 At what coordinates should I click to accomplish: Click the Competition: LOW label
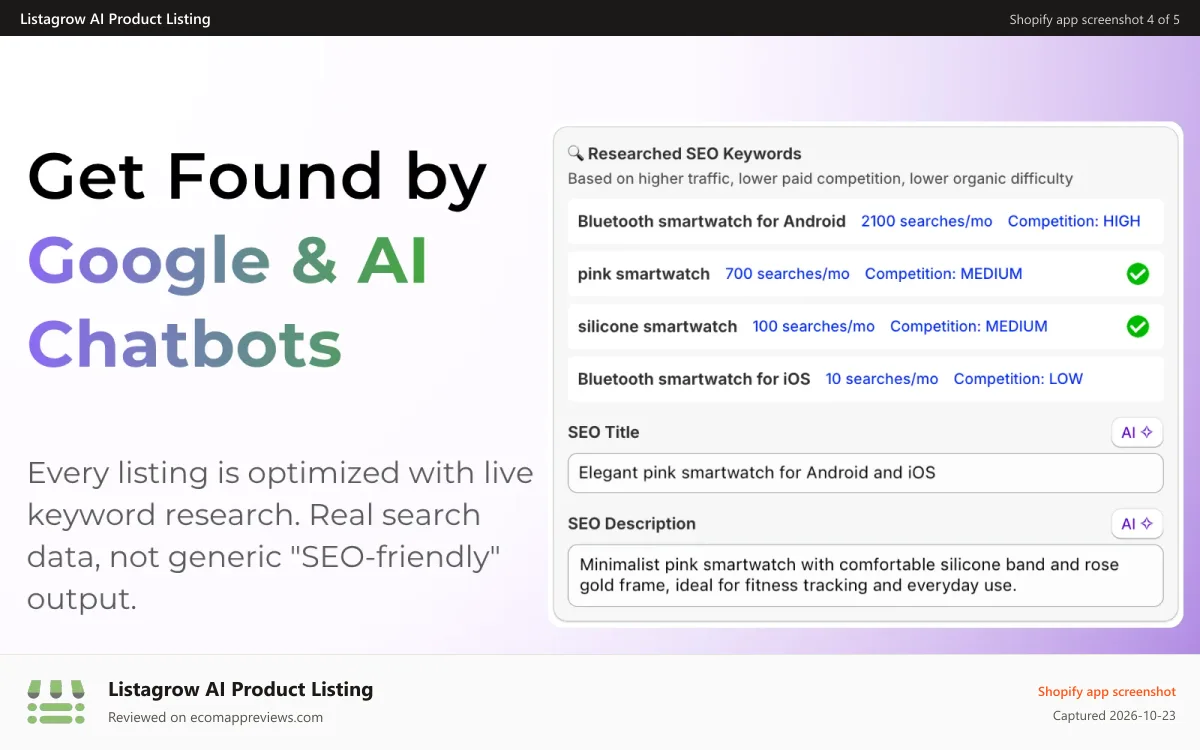pyautogui.click(x=1018, y=379)
